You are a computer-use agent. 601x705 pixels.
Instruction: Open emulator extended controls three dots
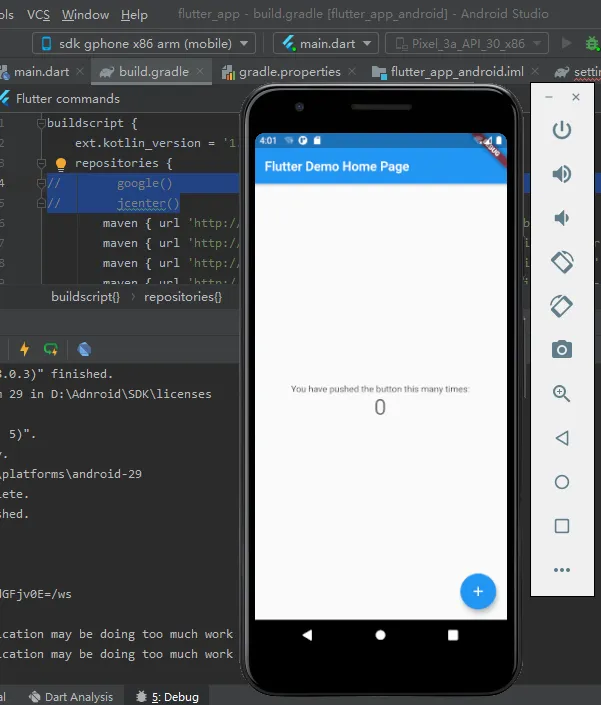[x=562, y=570]
